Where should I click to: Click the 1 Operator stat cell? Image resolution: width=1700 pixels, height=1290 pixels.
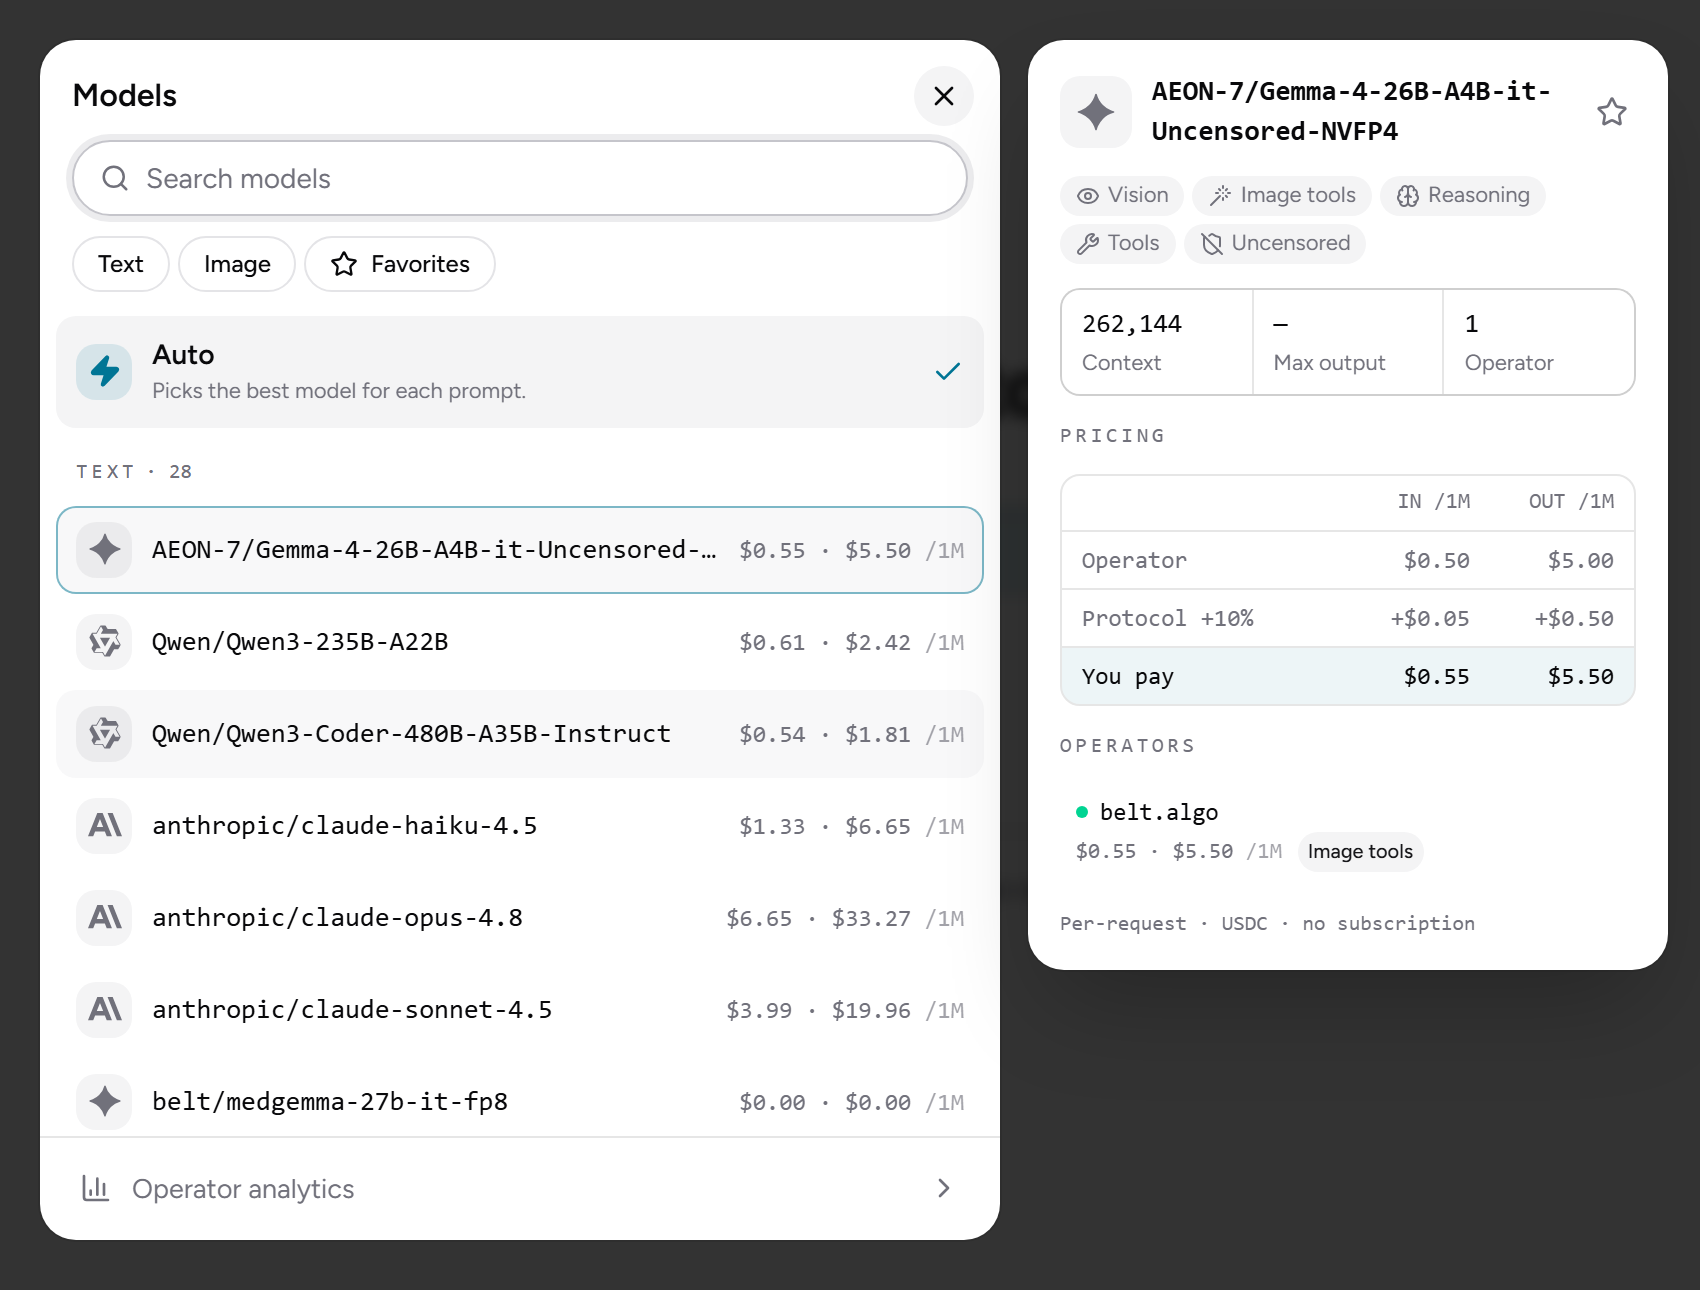pos(1539,342)
